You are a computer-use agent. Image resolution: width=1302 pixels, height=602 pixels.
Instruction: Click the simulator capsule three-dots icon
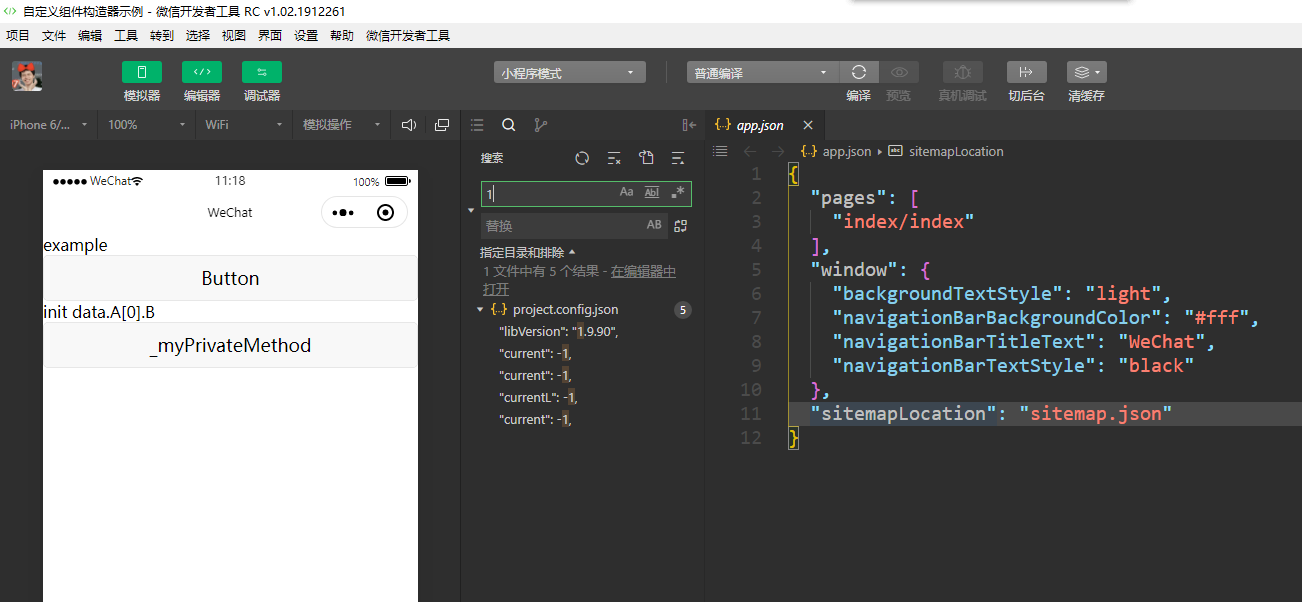[x=343, y=213]
